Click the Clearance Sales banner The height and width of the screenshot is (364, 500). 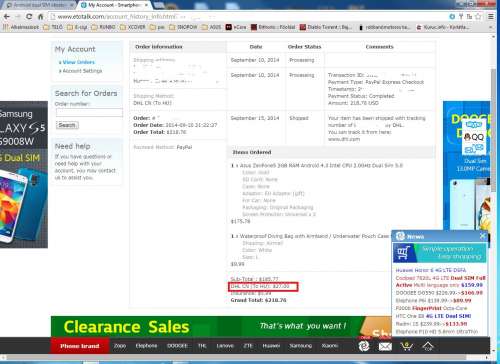pyautogui.click(x=220, y=326)
